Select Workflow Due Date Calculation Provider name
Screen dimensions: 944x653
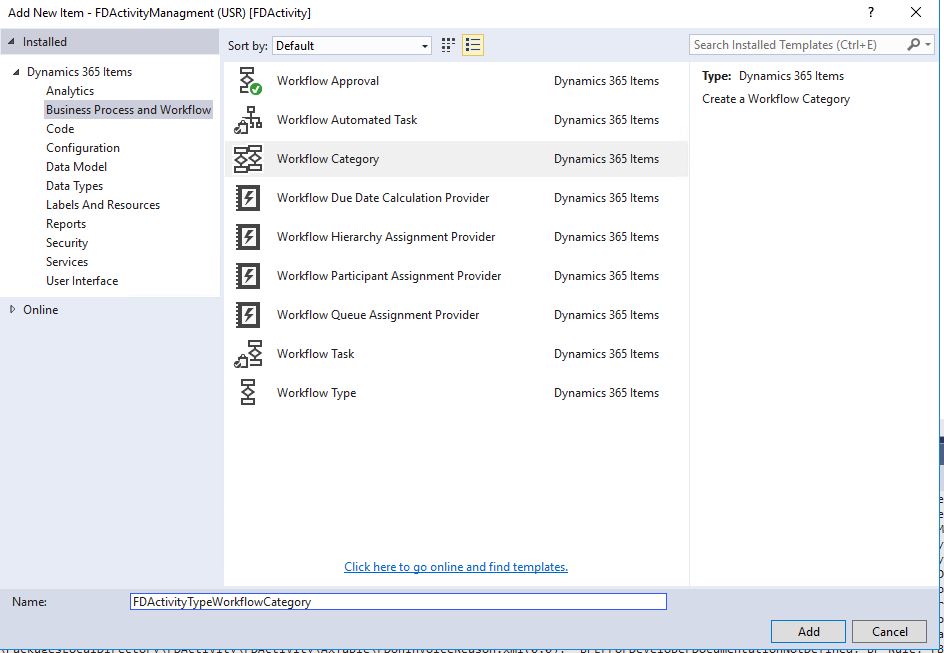point(383,198)
